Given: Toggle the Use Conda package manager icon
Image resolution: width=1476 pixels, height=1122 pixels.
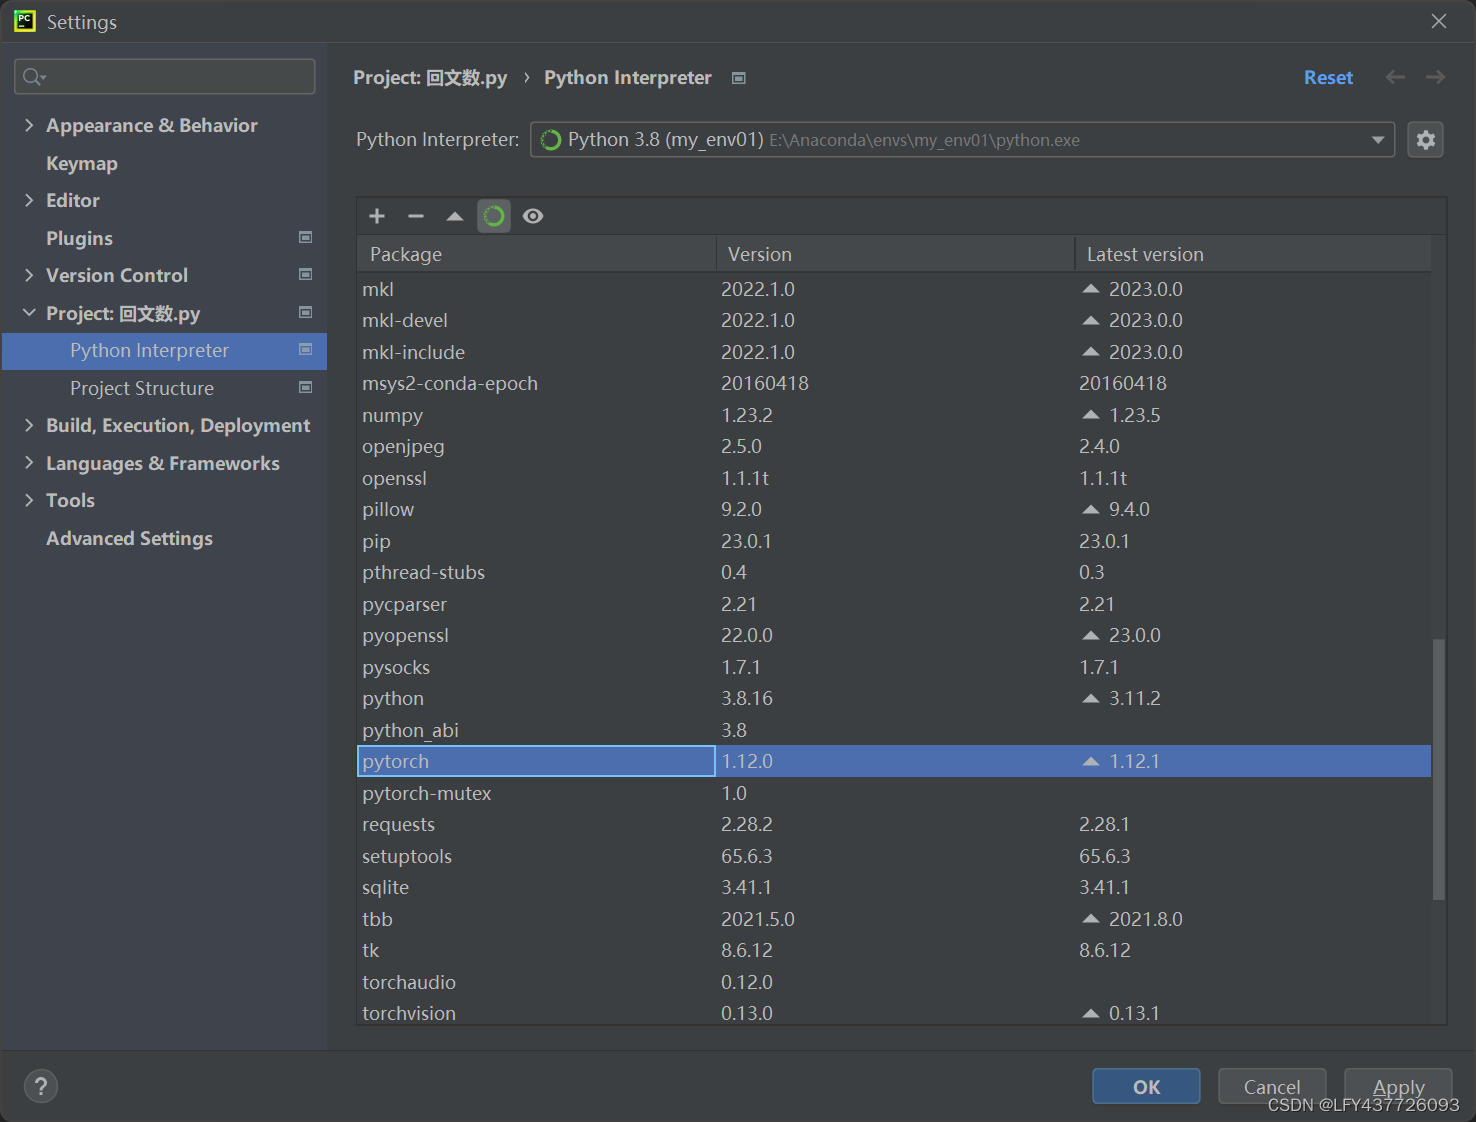Looking at the screenshot, I should click(x=494, y=216).
